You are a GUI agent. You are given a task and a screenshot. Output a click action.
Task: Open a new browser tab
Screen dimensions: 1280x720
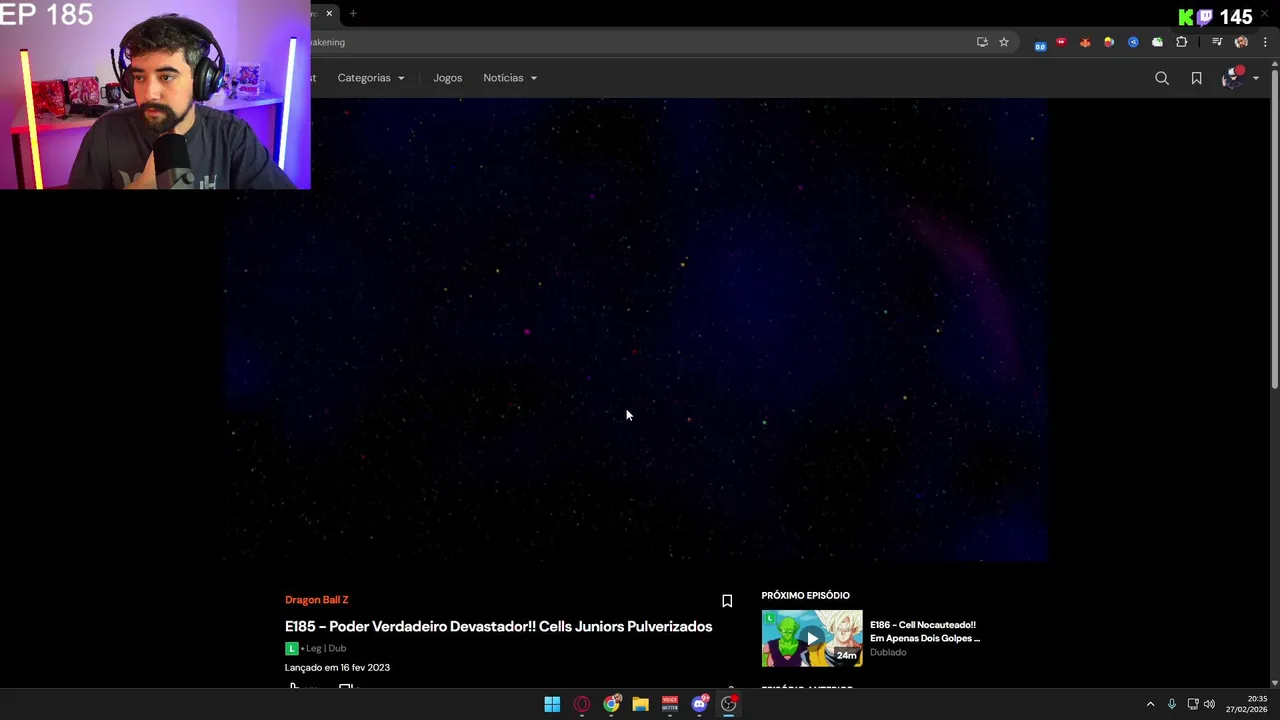coord(353,13)
